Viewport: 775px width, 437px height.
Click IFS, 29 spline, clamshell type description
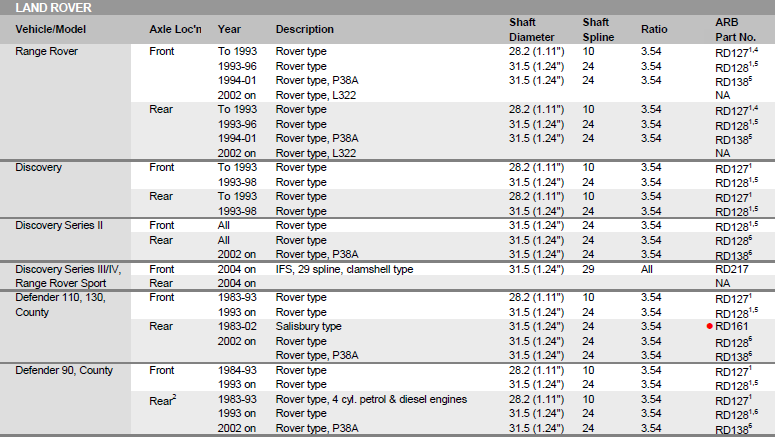point(344,269)
